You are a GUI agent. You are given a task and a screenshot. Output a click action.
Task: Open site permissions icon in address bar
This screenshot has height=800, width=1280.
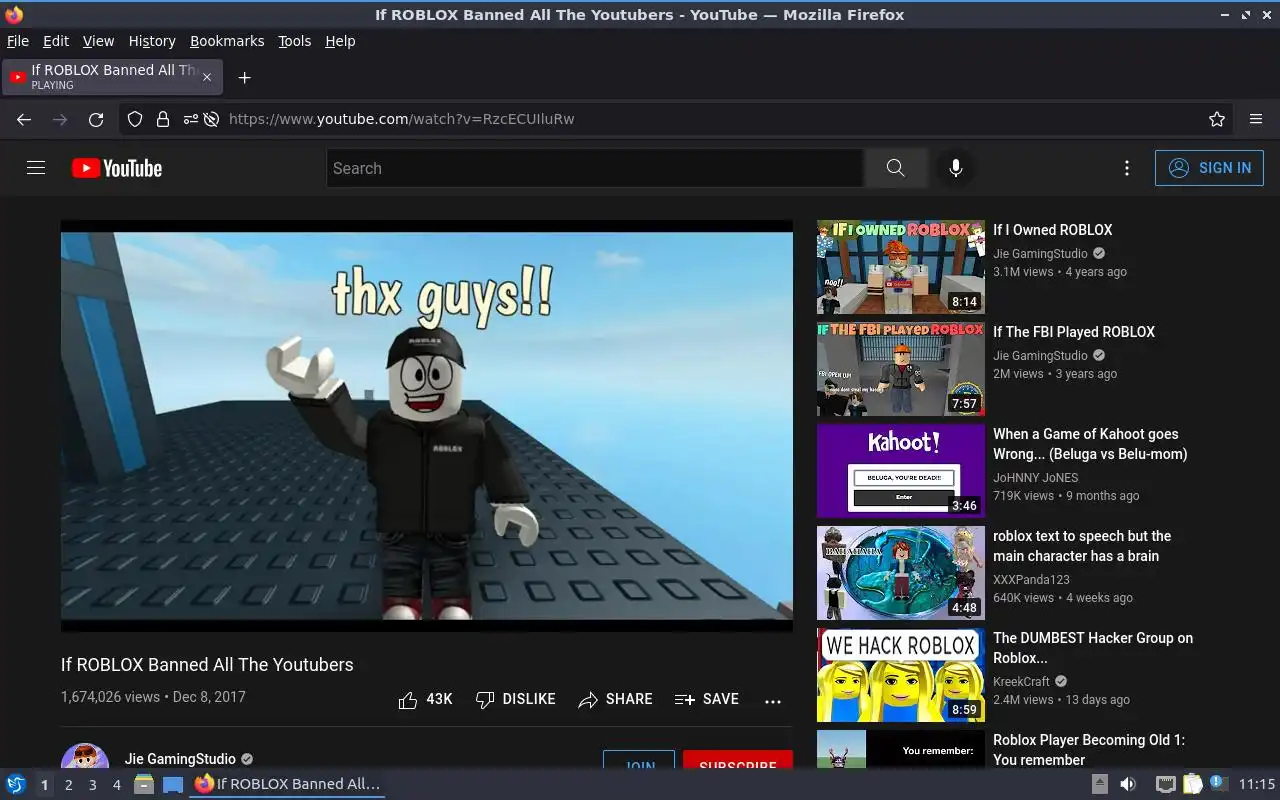[x=190, y=119]
